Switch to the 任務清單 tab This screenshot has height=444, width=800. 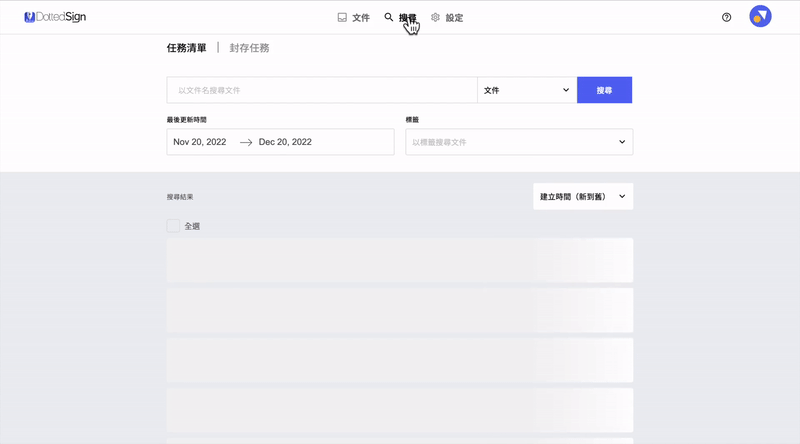(186, 48)
